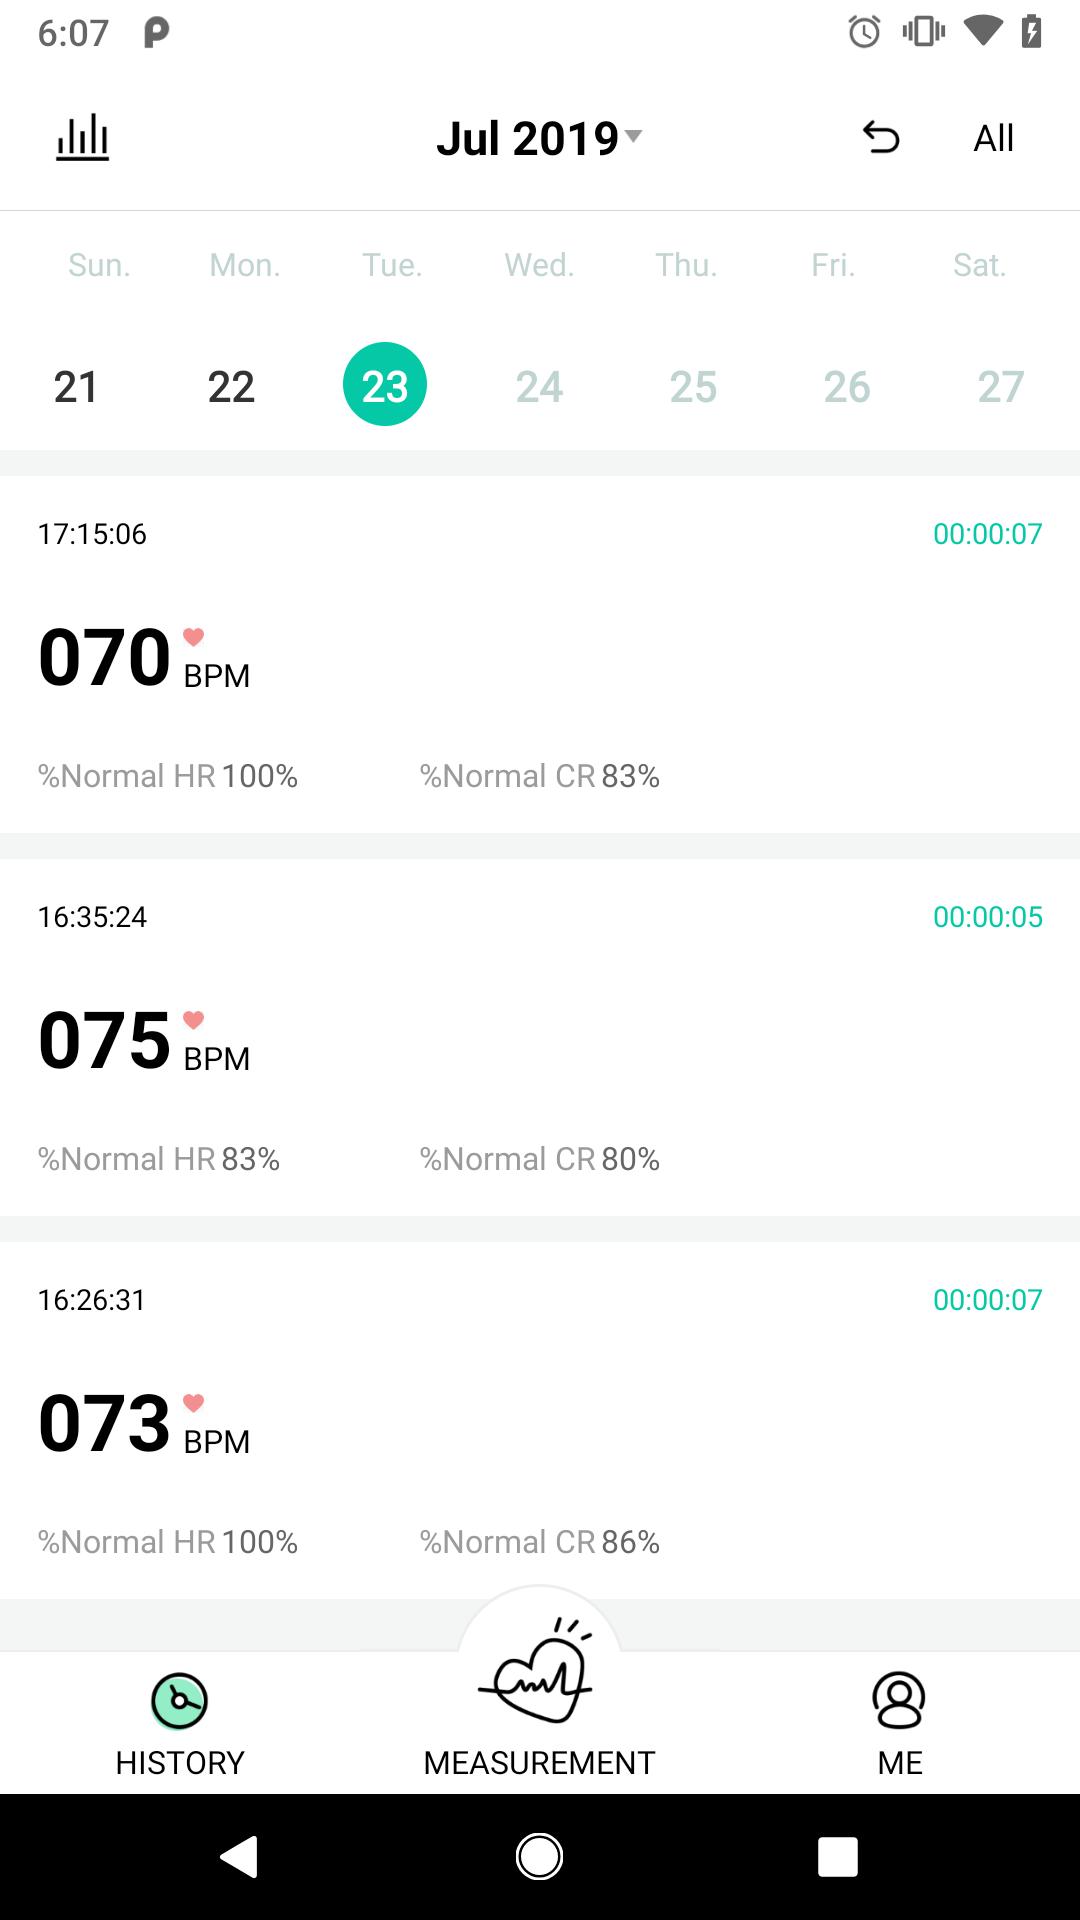Open the bar chart statistics icon
Image resolution: width=1080 pixels, height=1920 pixels.
82,137
